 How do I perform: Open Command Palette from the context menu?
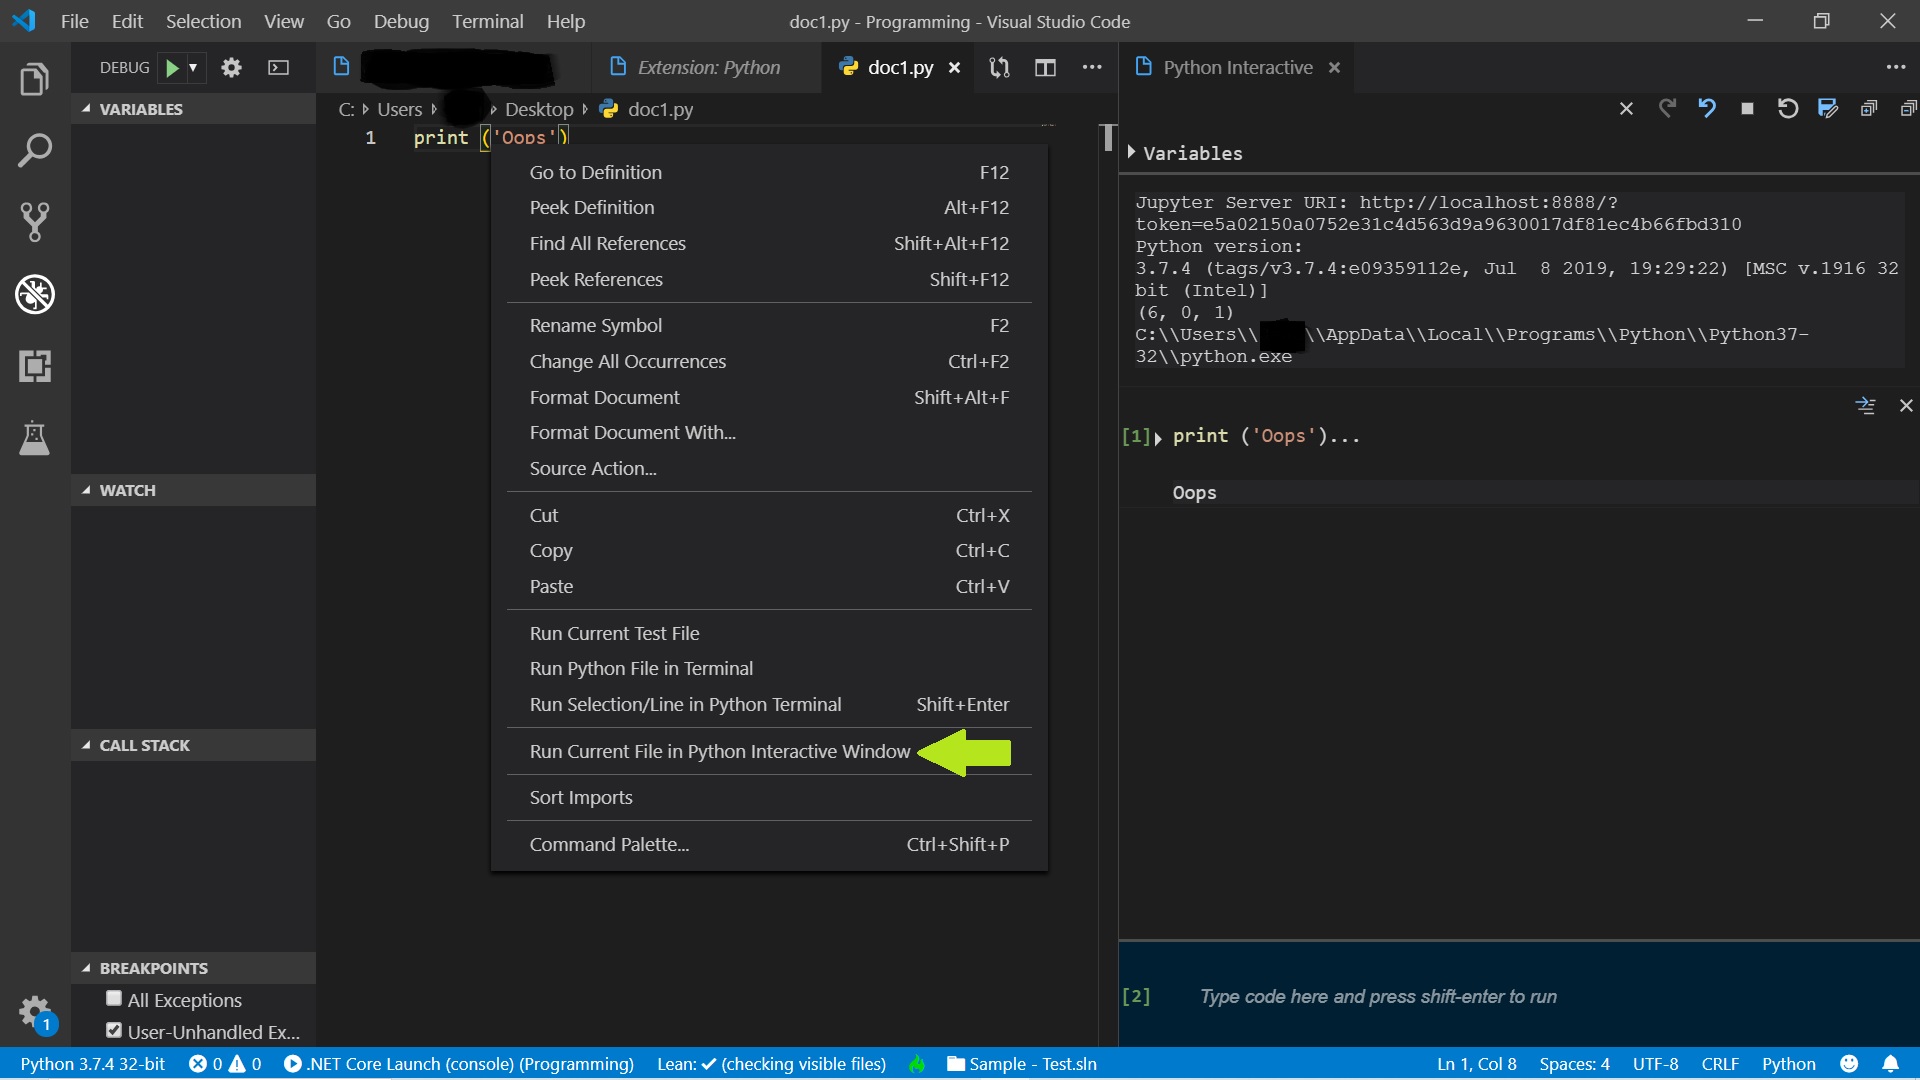point(769,844)
